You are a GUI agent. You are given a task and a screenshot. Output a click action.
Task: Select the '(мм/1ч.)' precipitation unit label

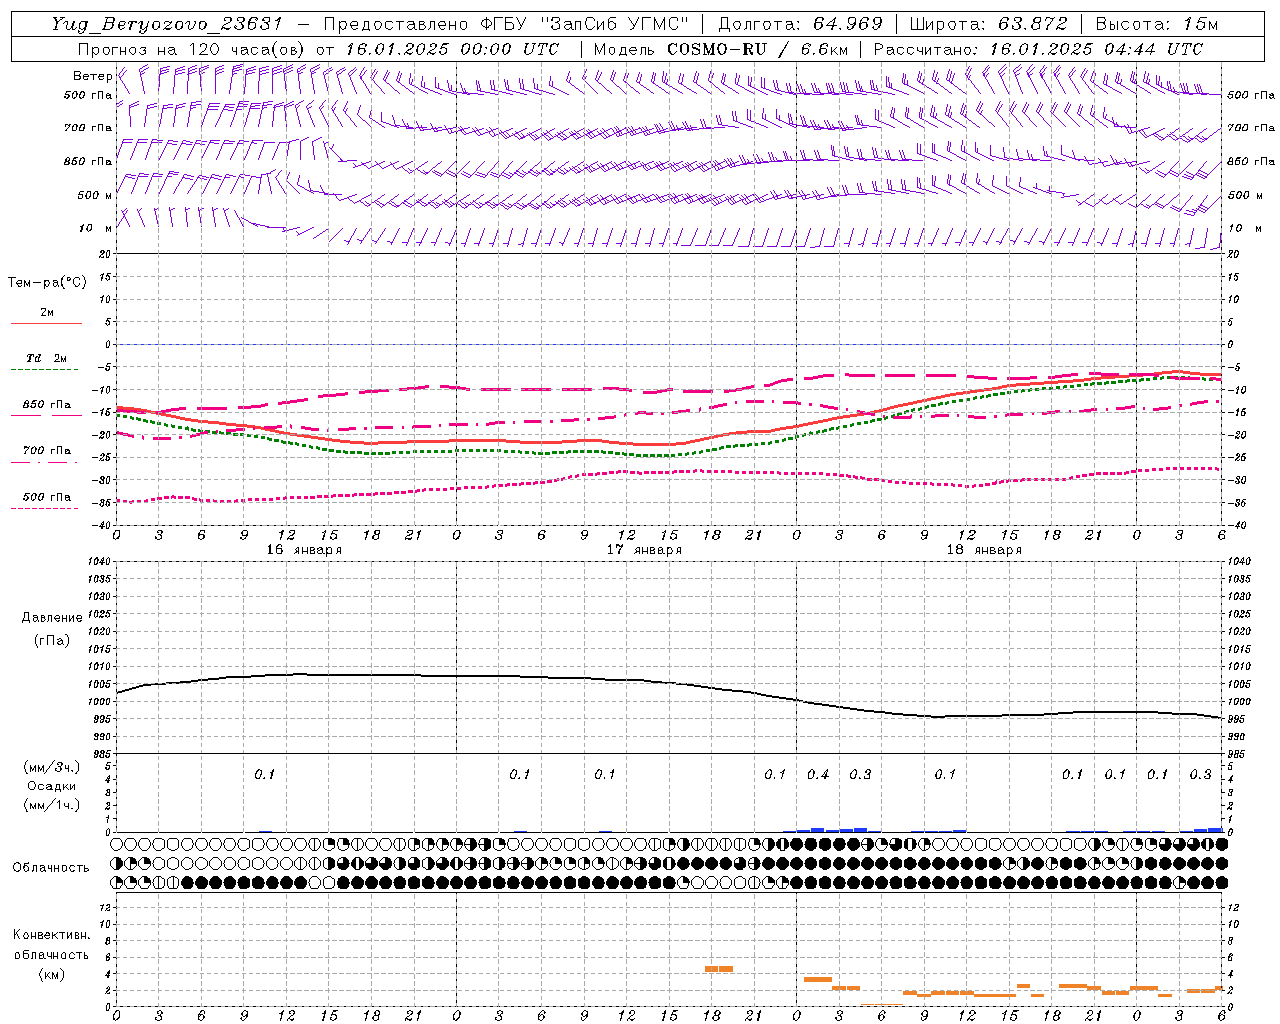(x=52, y=805)
